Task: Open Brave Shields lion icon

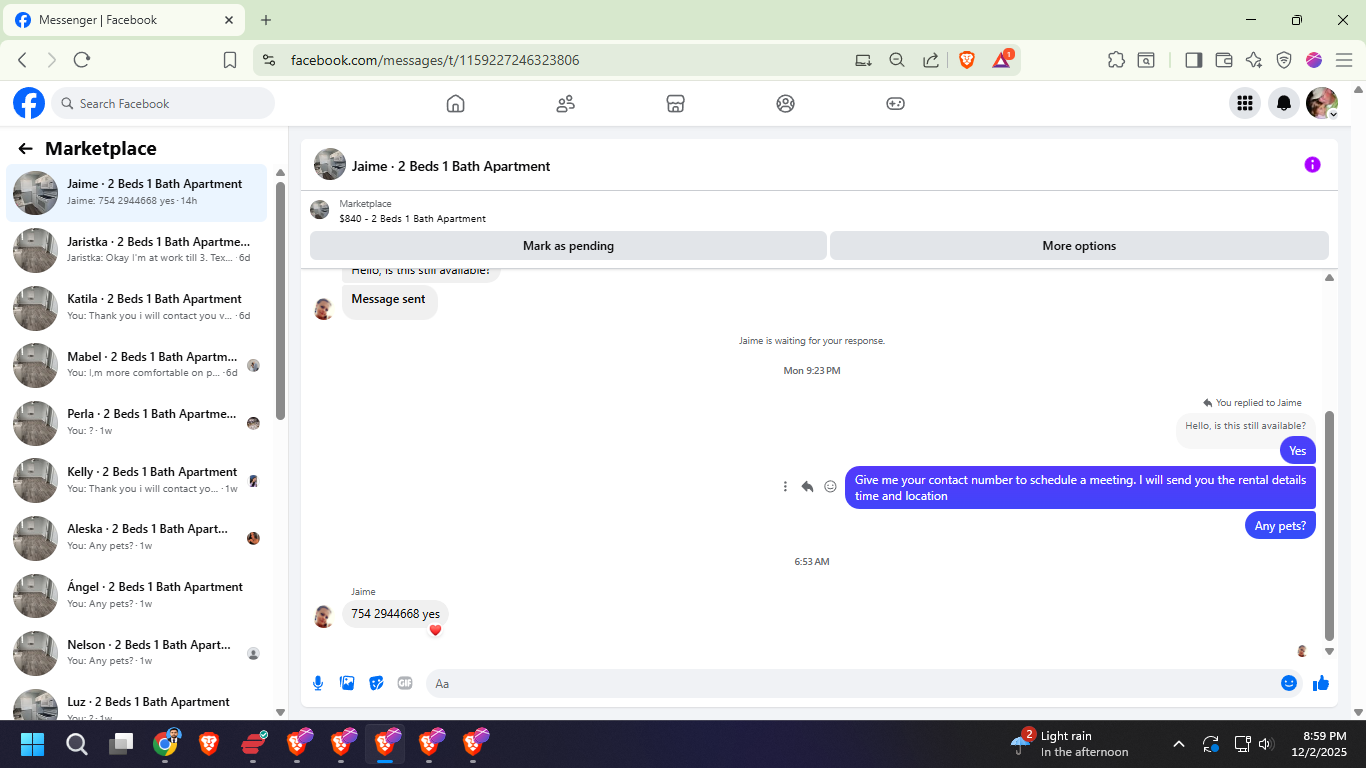Action: 967,60
